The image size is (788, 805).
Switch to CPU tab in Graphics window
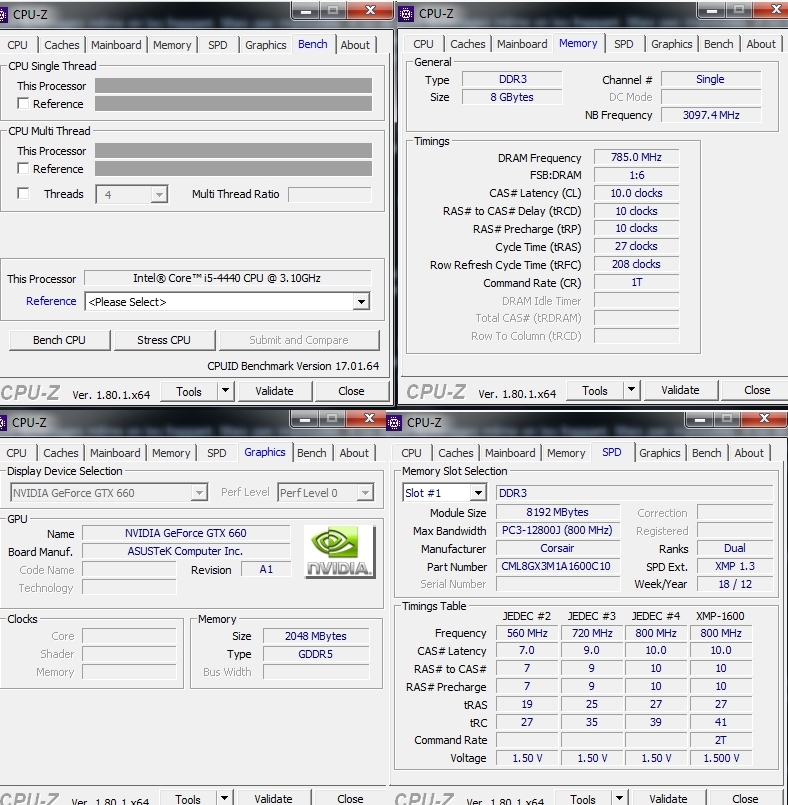pos(16,453)
